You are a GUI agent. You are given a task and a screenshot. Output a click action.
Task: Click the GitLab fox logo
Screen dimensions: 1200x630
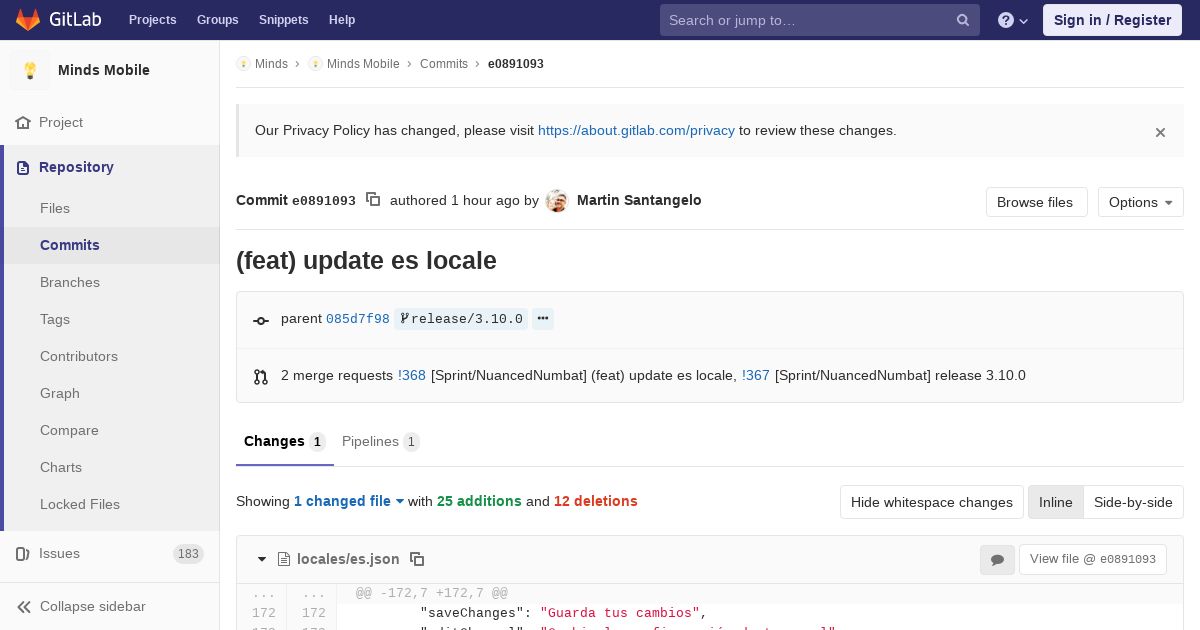pyautogui.click(x=28, y=20)
